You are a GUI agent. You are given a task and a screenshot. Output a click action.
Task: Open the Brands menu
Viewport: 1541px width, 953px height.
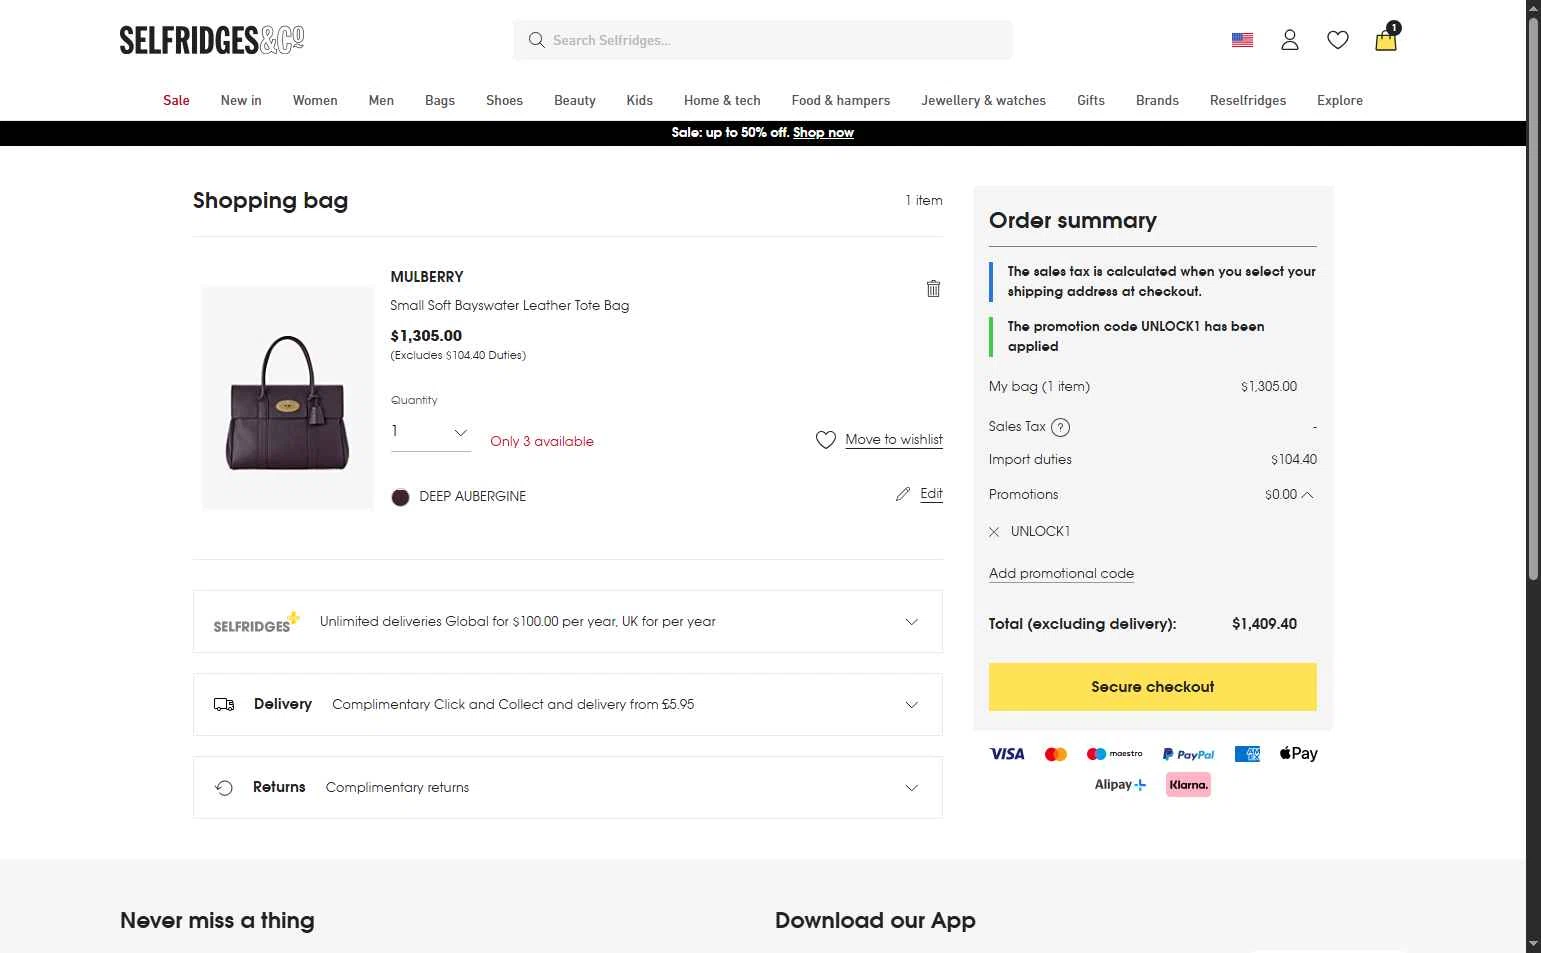1157,100
